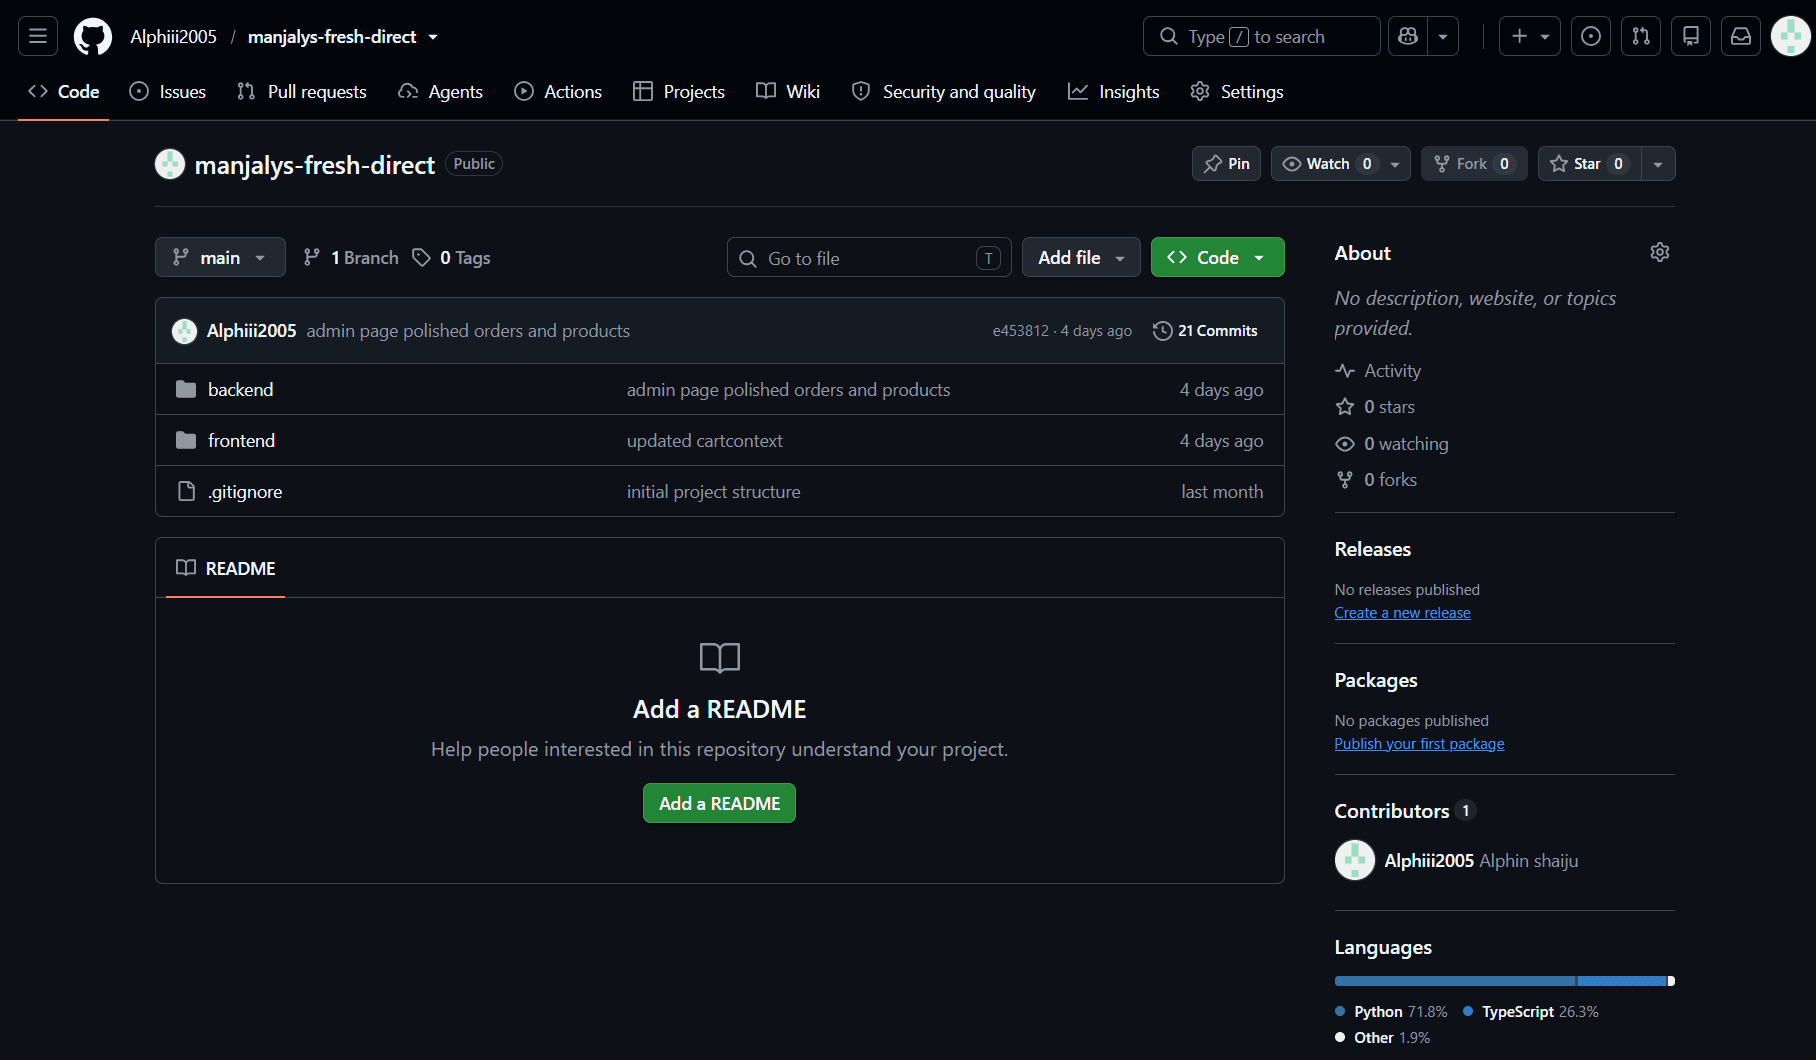Viewport: 1816px width, 1060px height.
Task: Open the Insights tab
Action: tap(1114, 92)
